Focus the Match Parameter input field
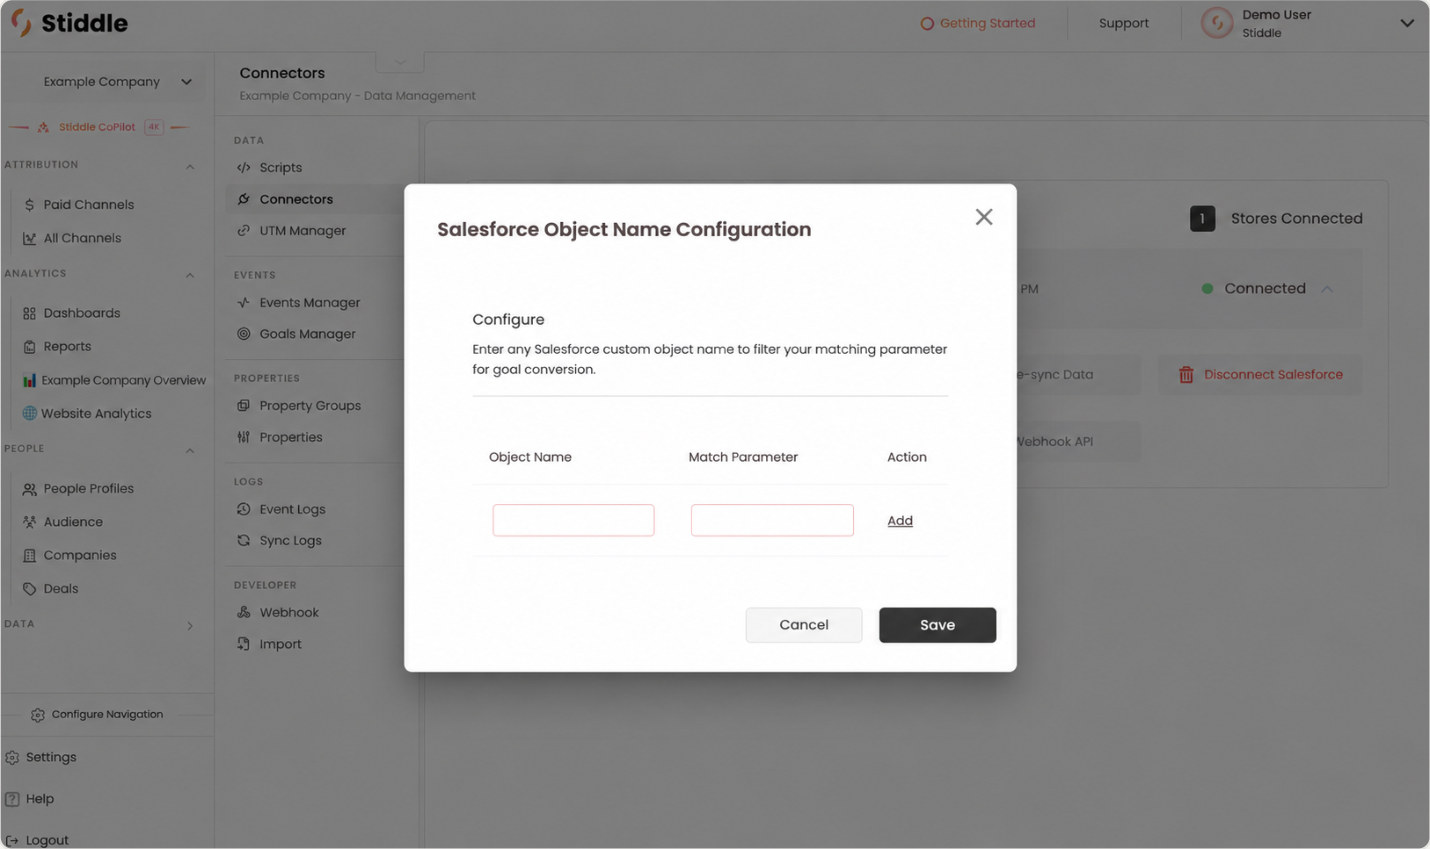This screenshot has width=1430, height=849. point(772,520)
